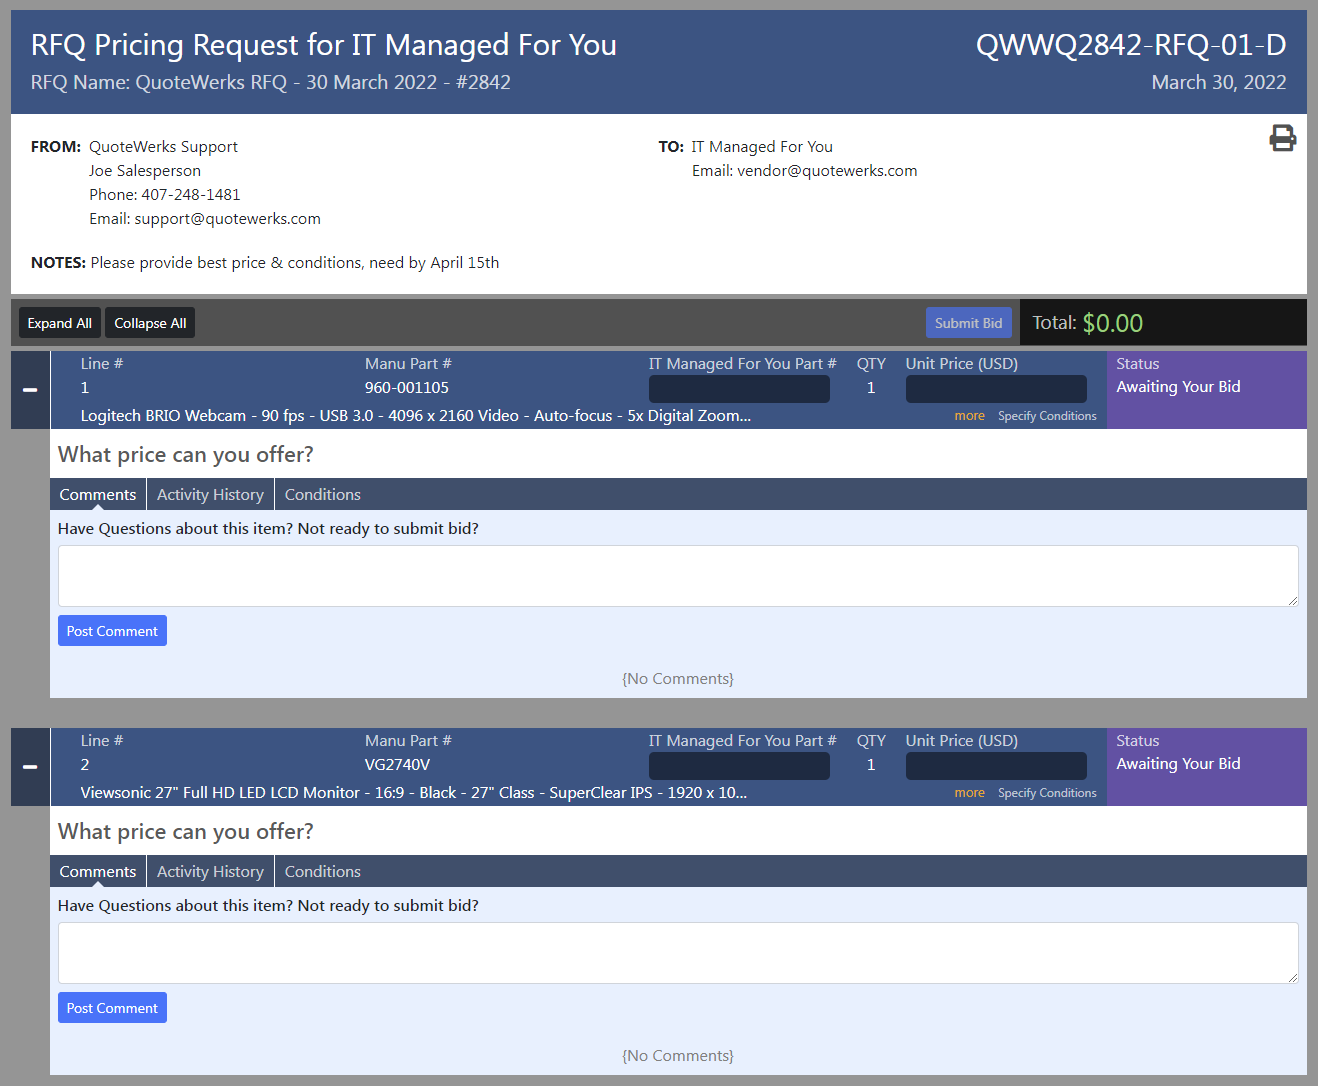This screenshot has width=1318, height=1086.
Task: Open Activity History tab for line 1
Action: pos(210,495)
